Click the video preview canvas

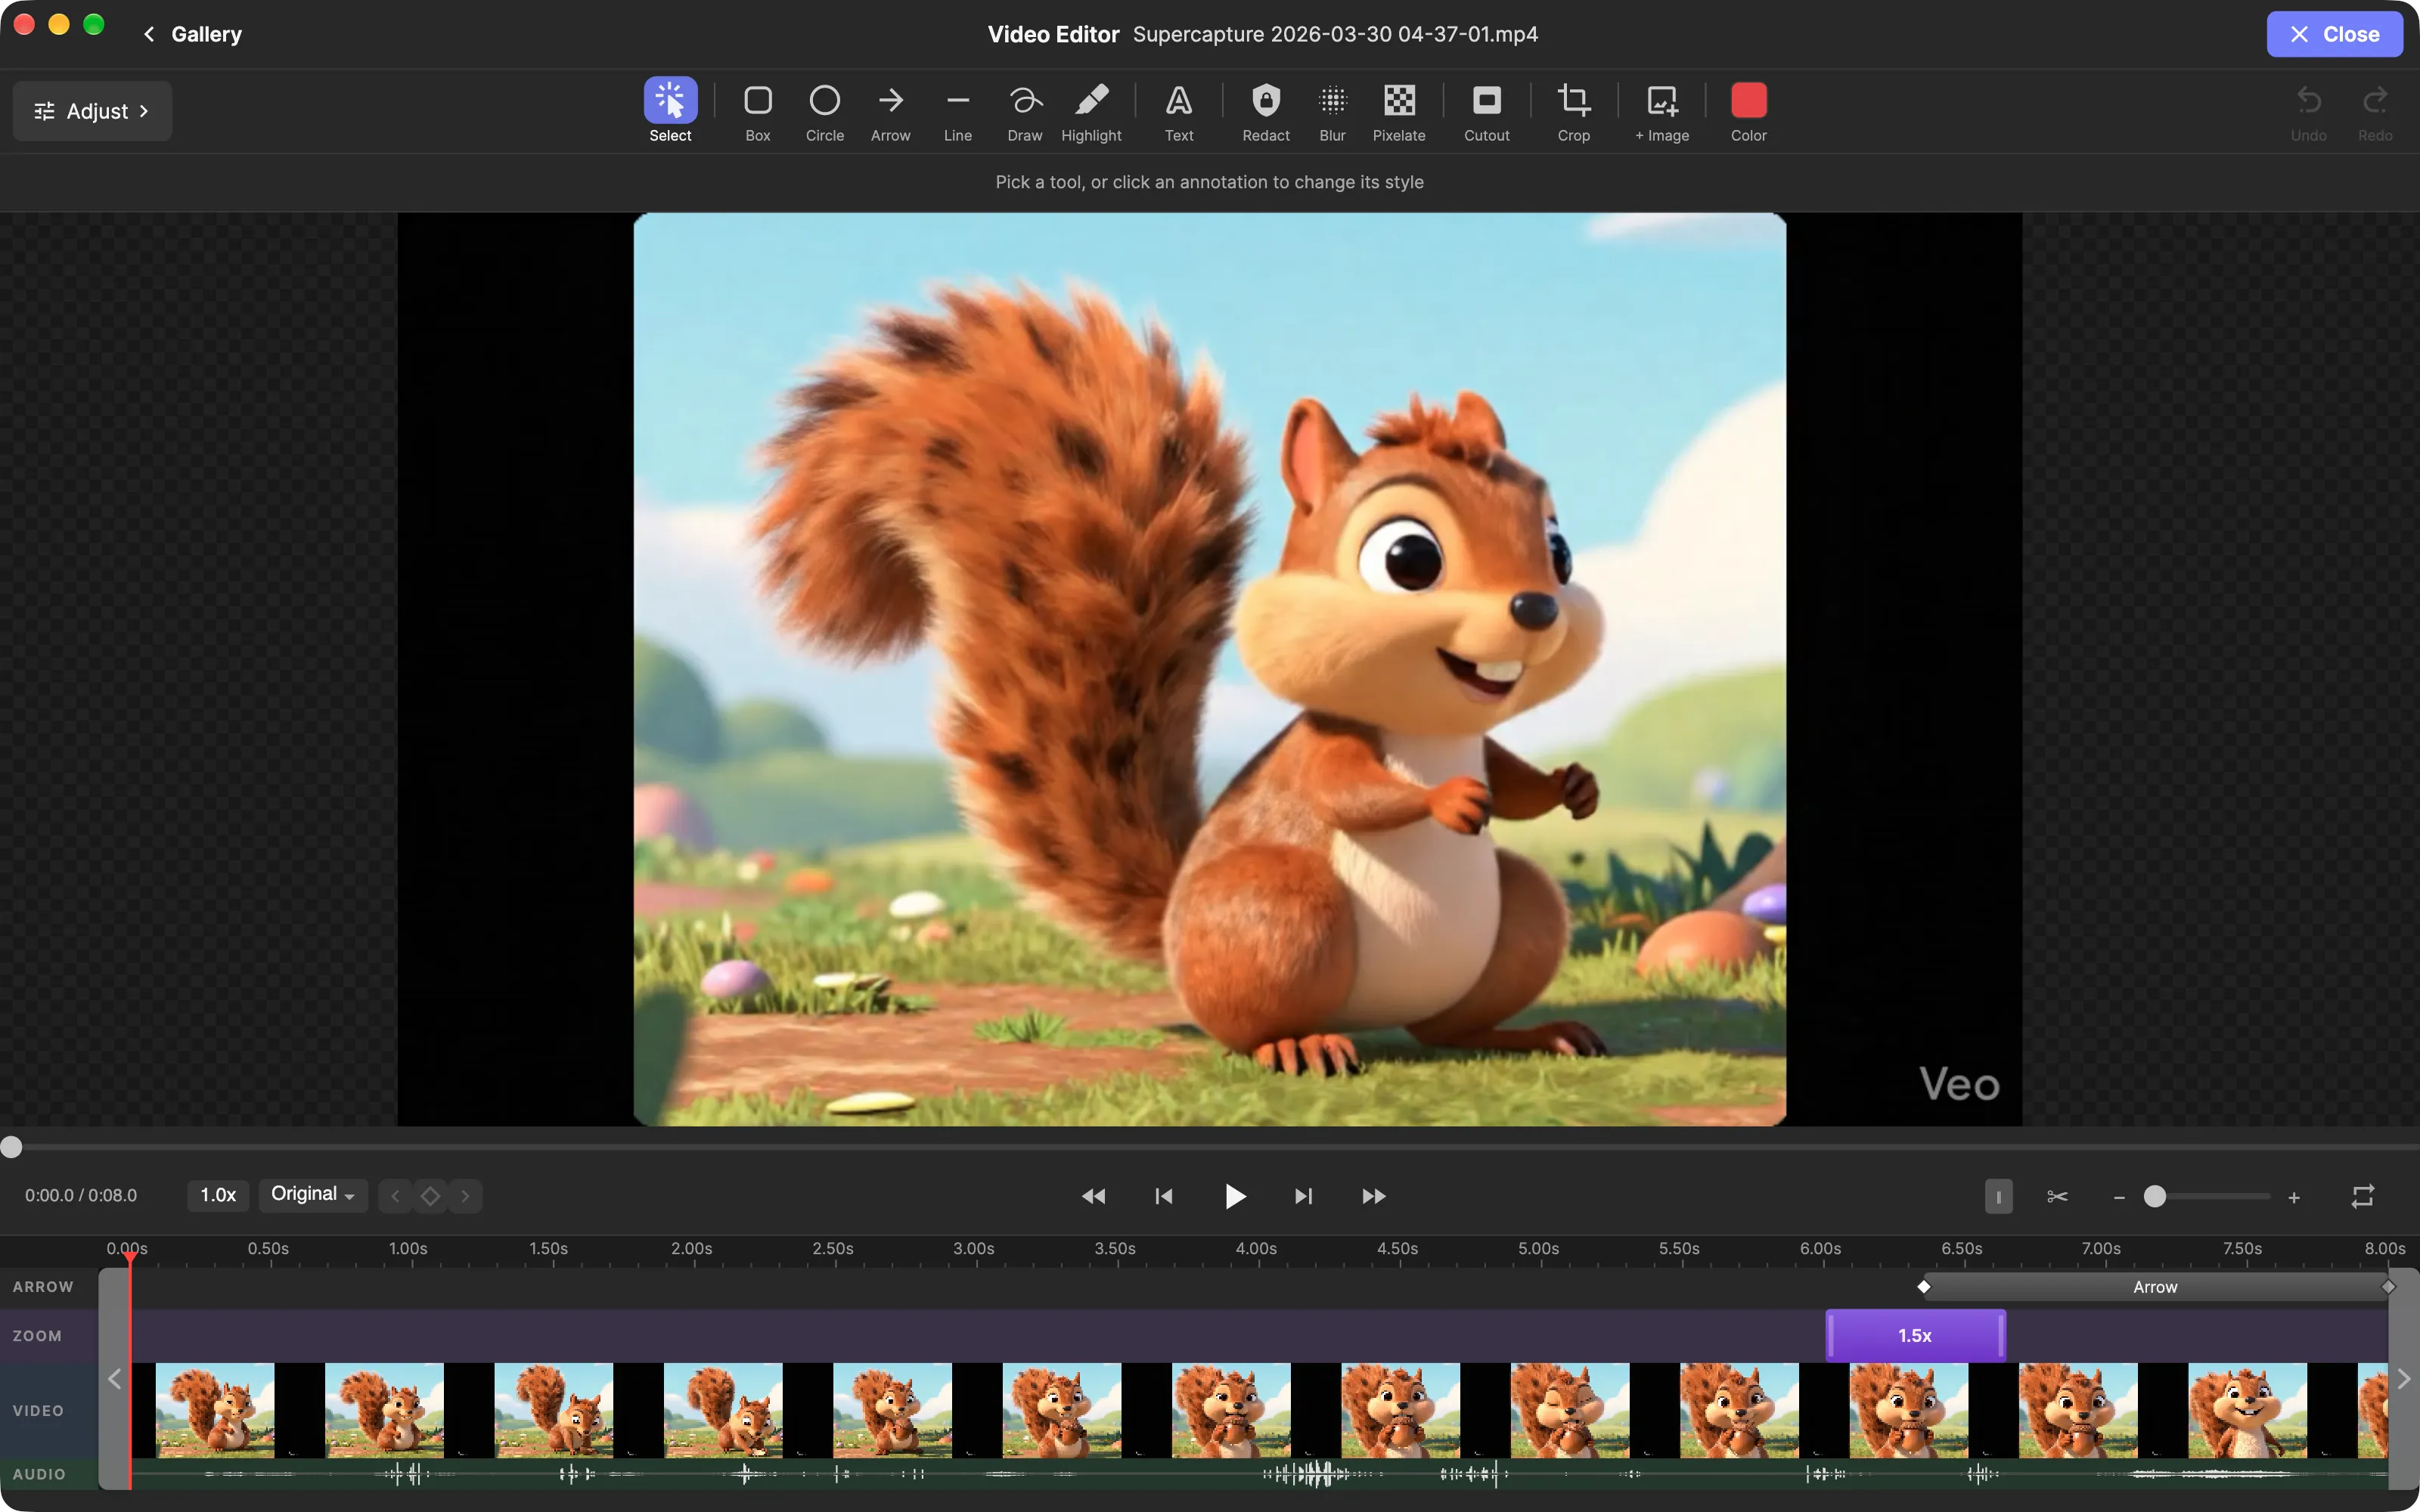point(1210,669)
